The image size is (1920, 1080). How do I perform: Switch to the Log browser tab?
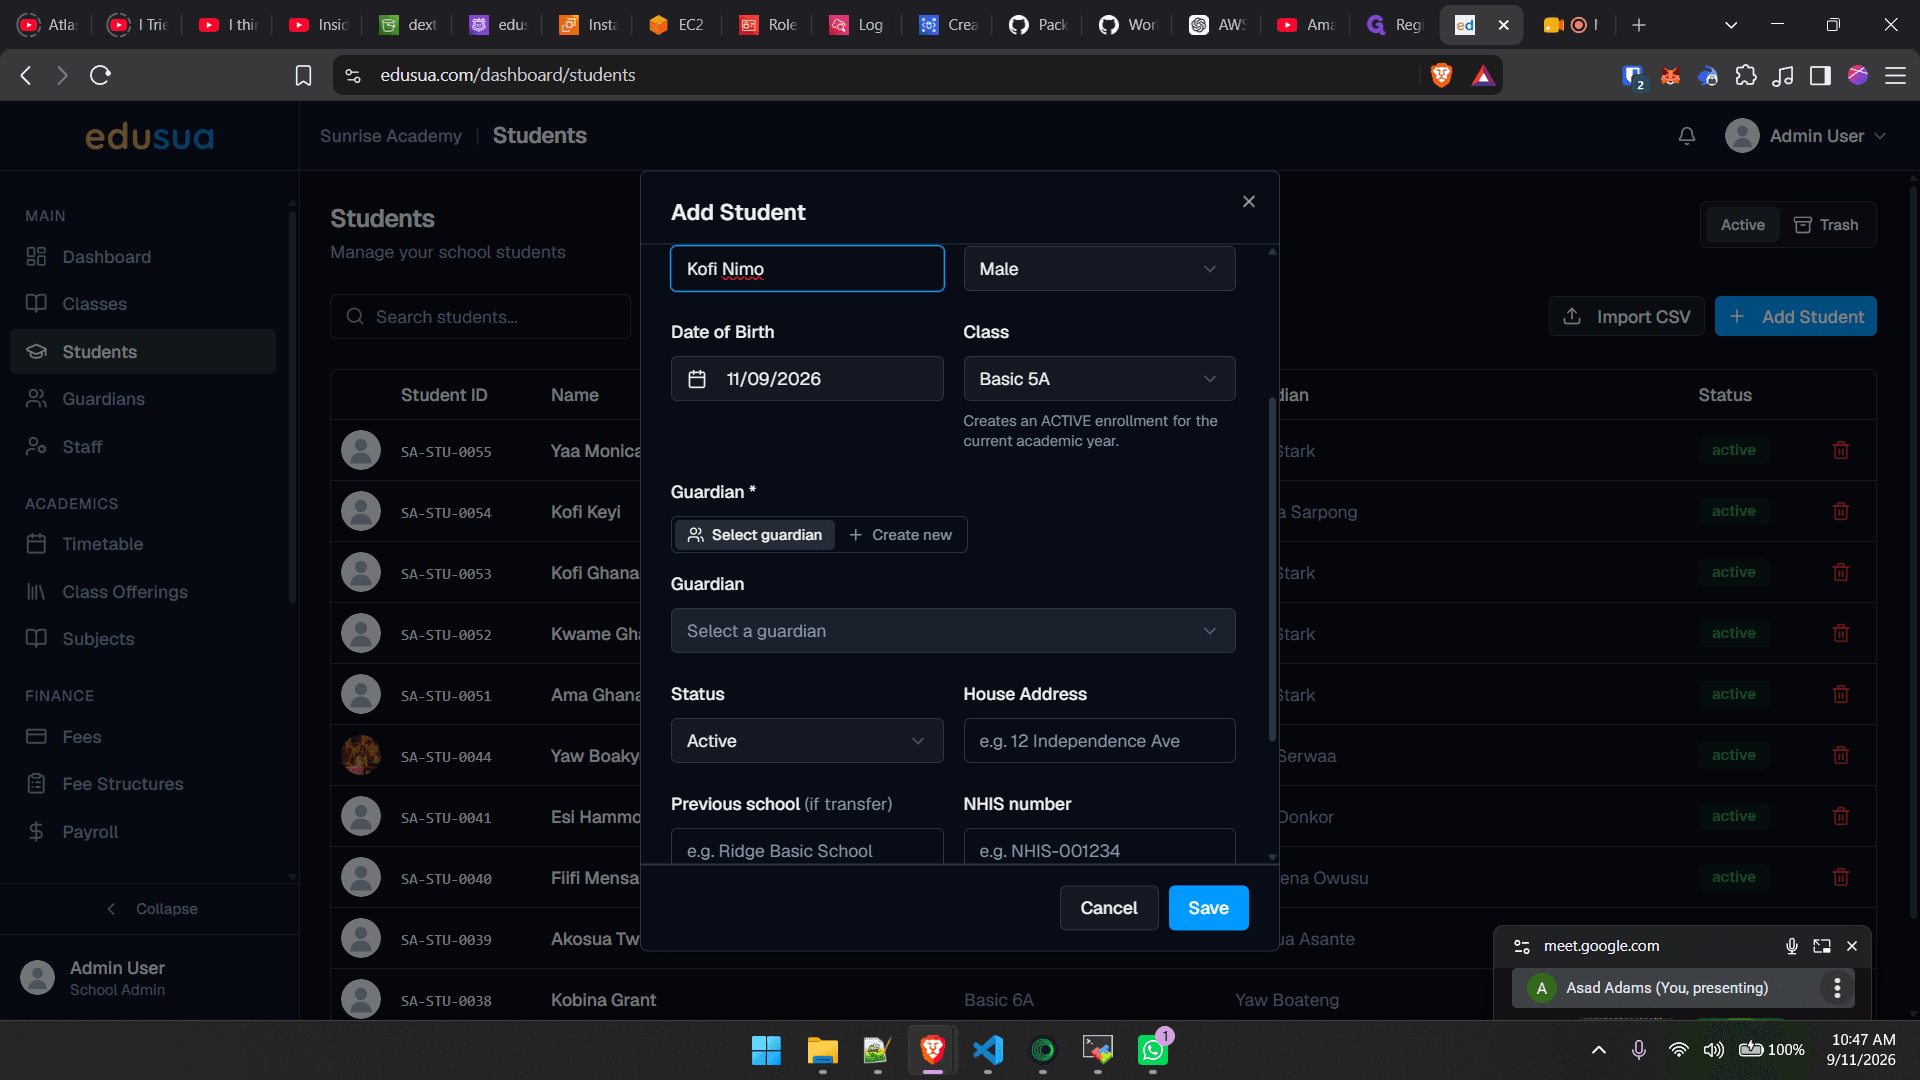pos(857,25)
